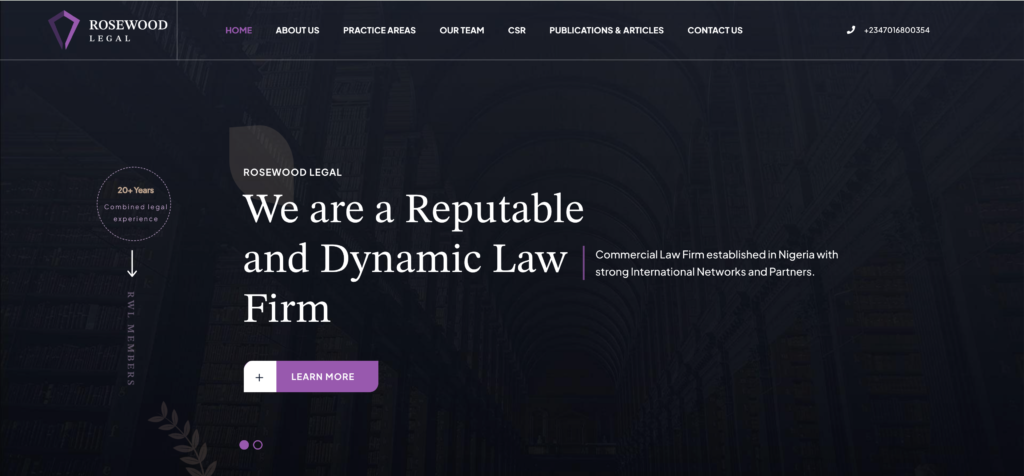The height and width of the screenshot is (476, 1024).
Task: Click the 'ROSEWOOD LEGAL' subtitle above headline
Action: 292,172
